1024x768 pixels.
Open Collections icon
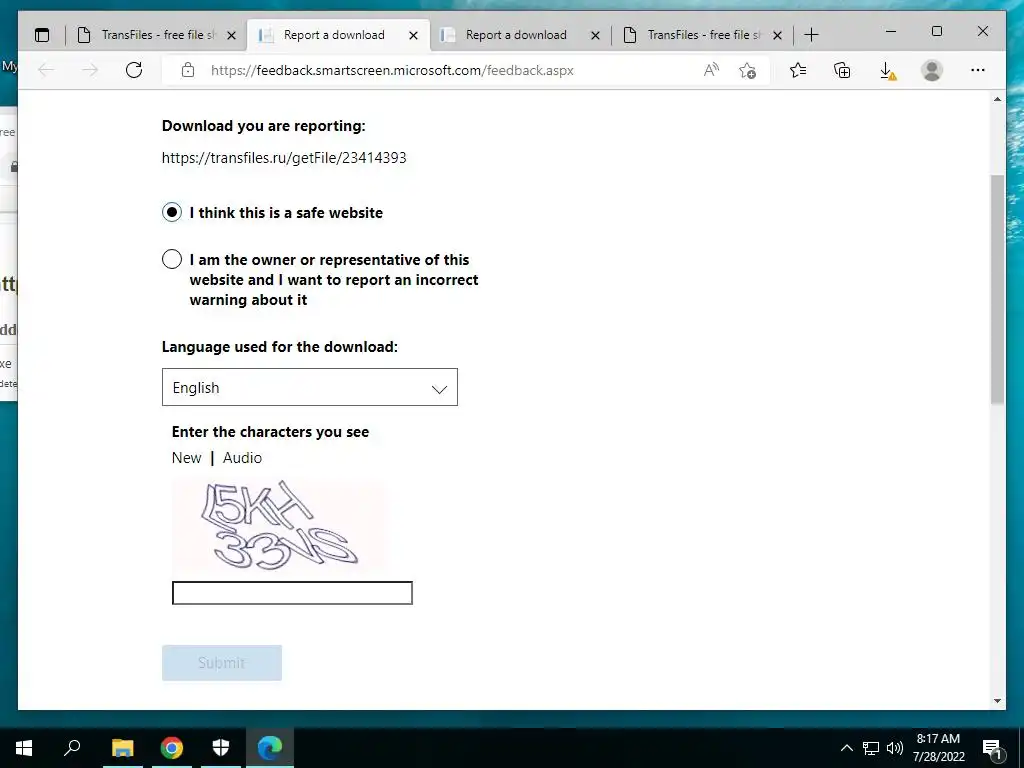(x=842, y=70)
